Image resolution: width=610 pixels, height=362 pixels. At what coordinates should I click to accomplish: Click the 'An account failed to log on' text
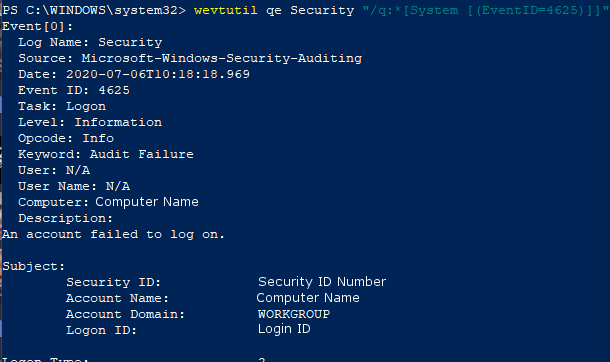coord(113,234)
